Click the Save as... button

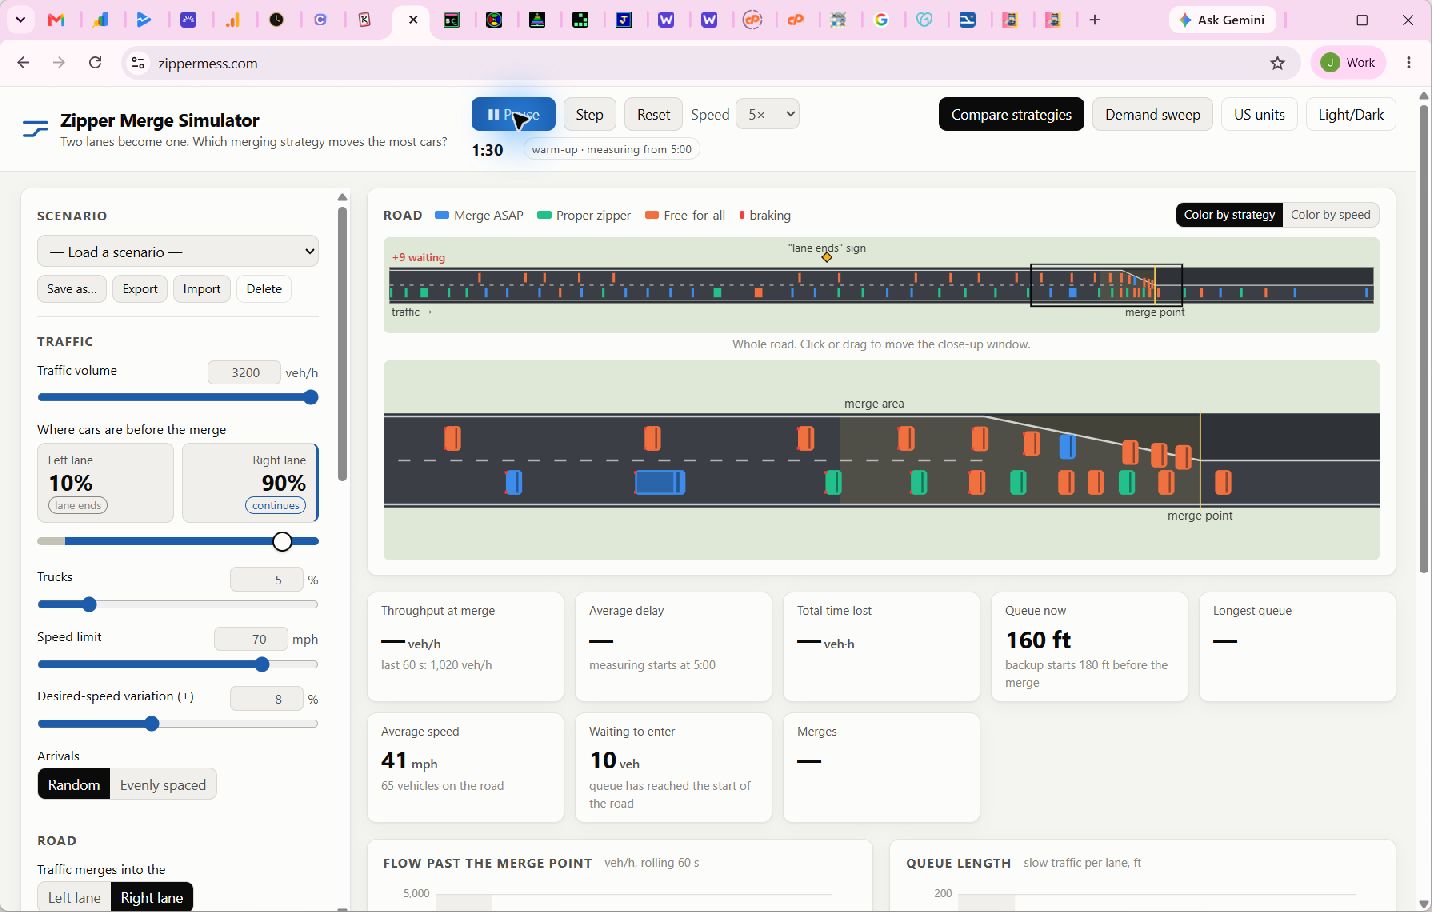pos(72,289)
